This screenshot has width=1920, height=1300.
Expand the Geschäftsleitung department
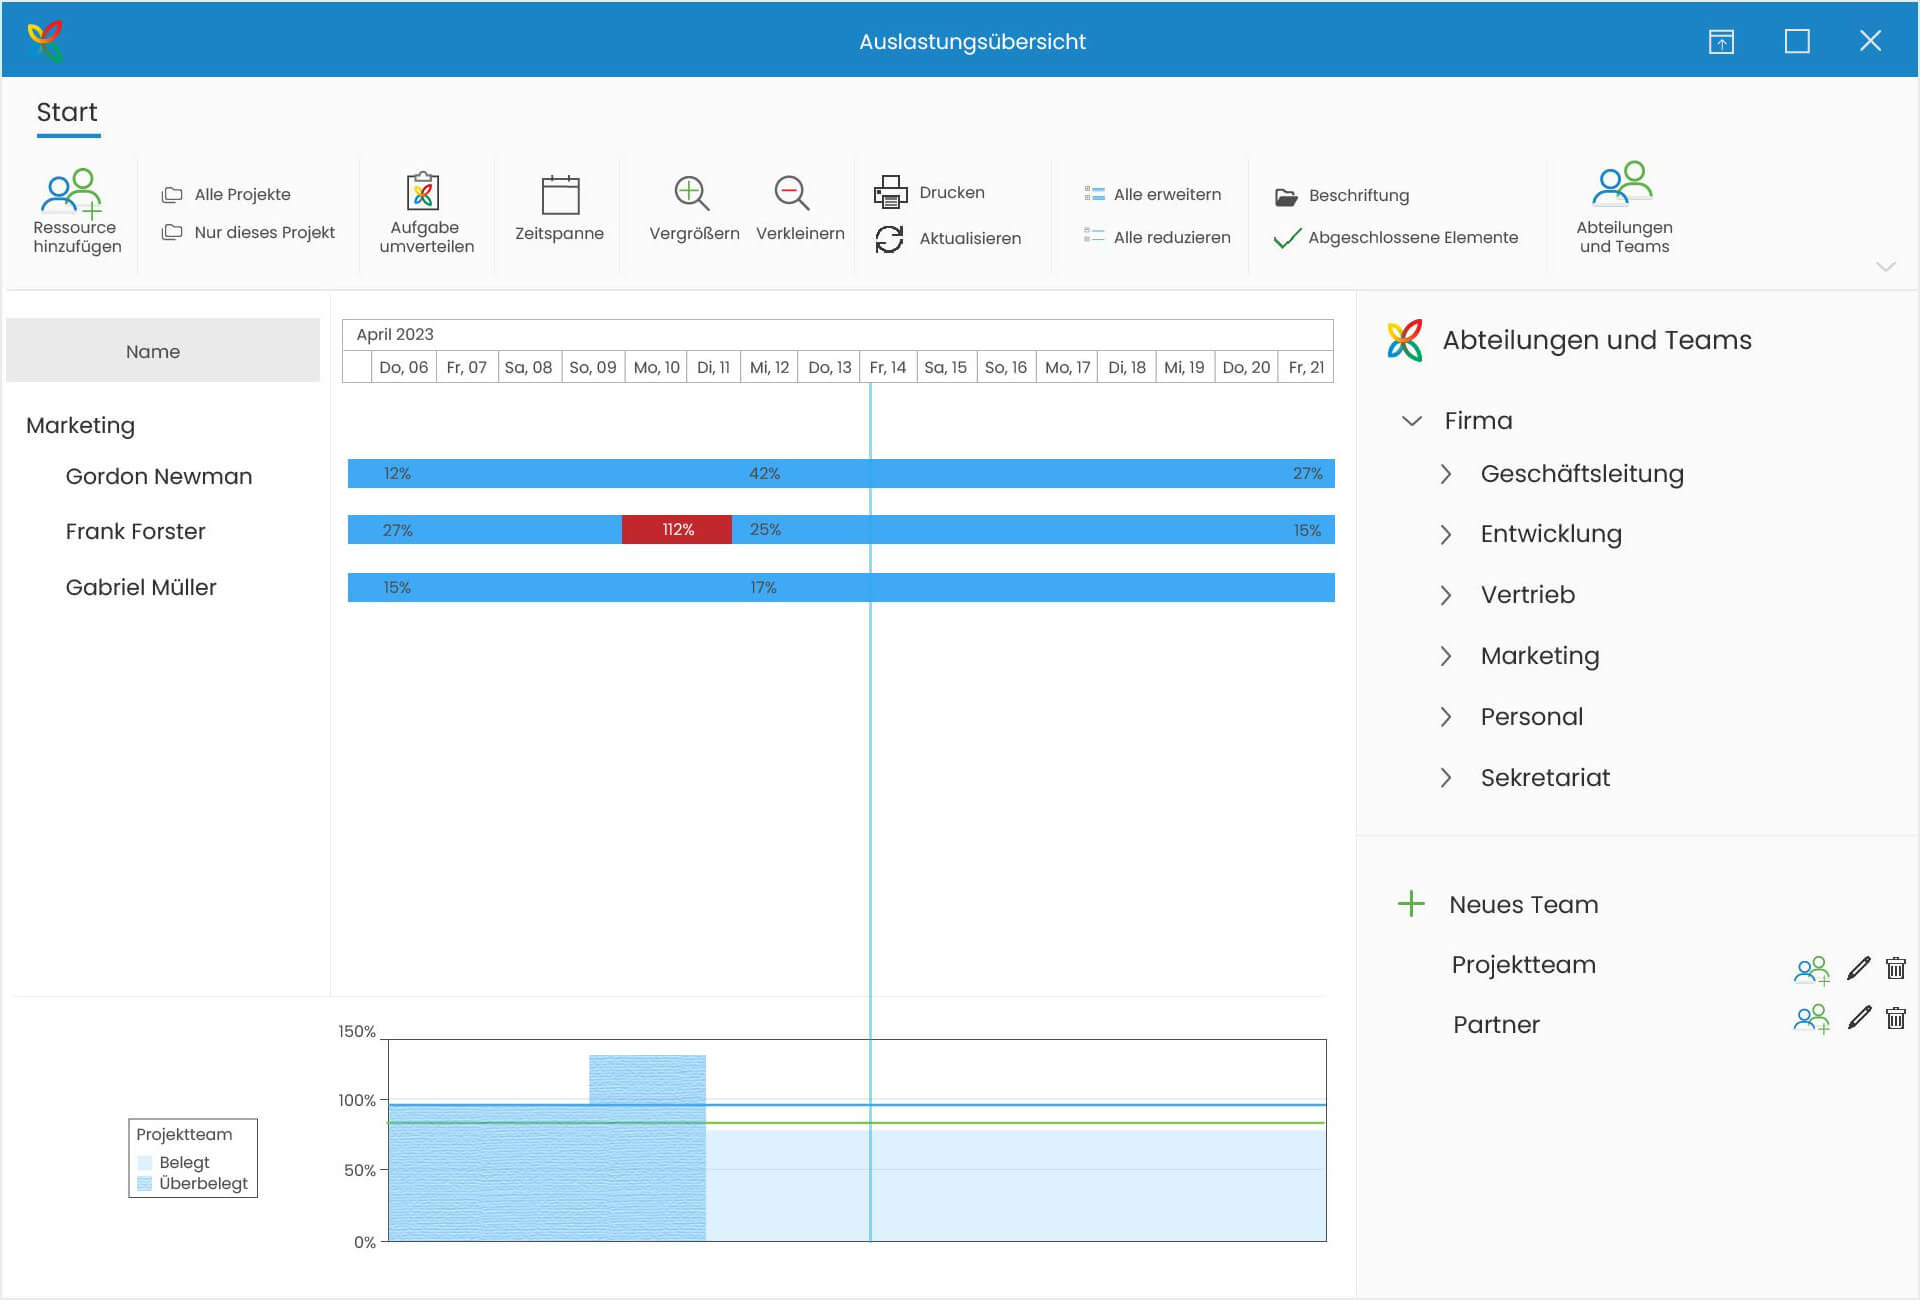[x=1446, y=474]
